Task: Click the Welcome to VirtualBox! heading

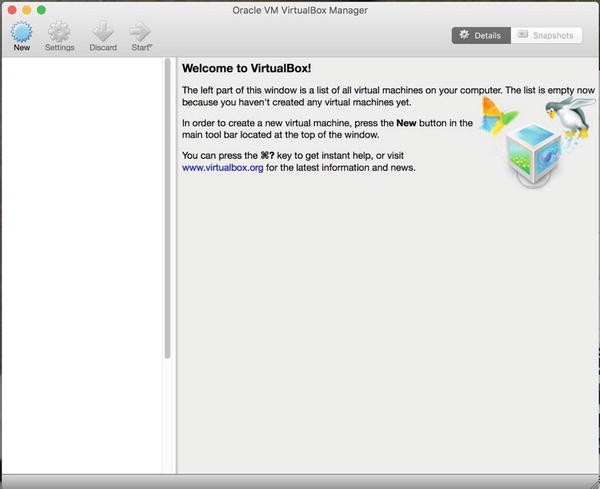Action: (246, 68)
